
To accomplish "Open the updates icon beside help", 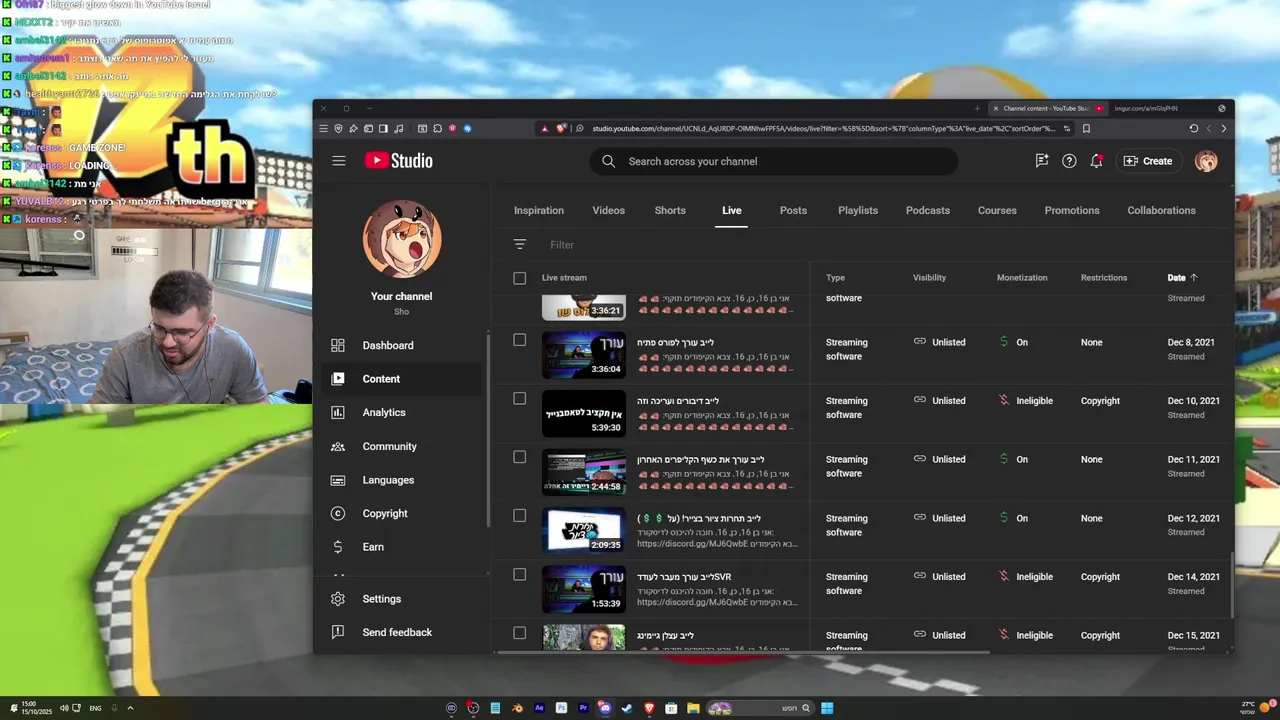I will pos(1042,161).
